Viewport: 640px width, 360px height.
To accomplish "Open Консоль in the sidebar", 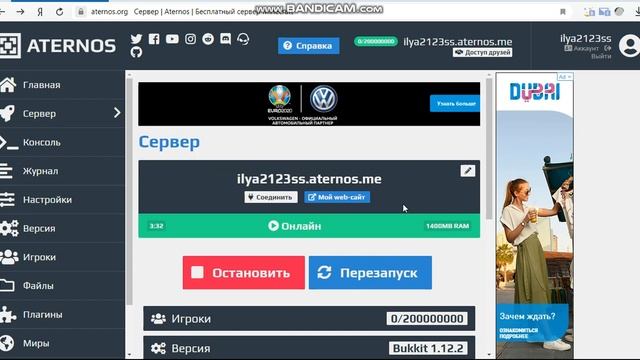I will 62,142.
